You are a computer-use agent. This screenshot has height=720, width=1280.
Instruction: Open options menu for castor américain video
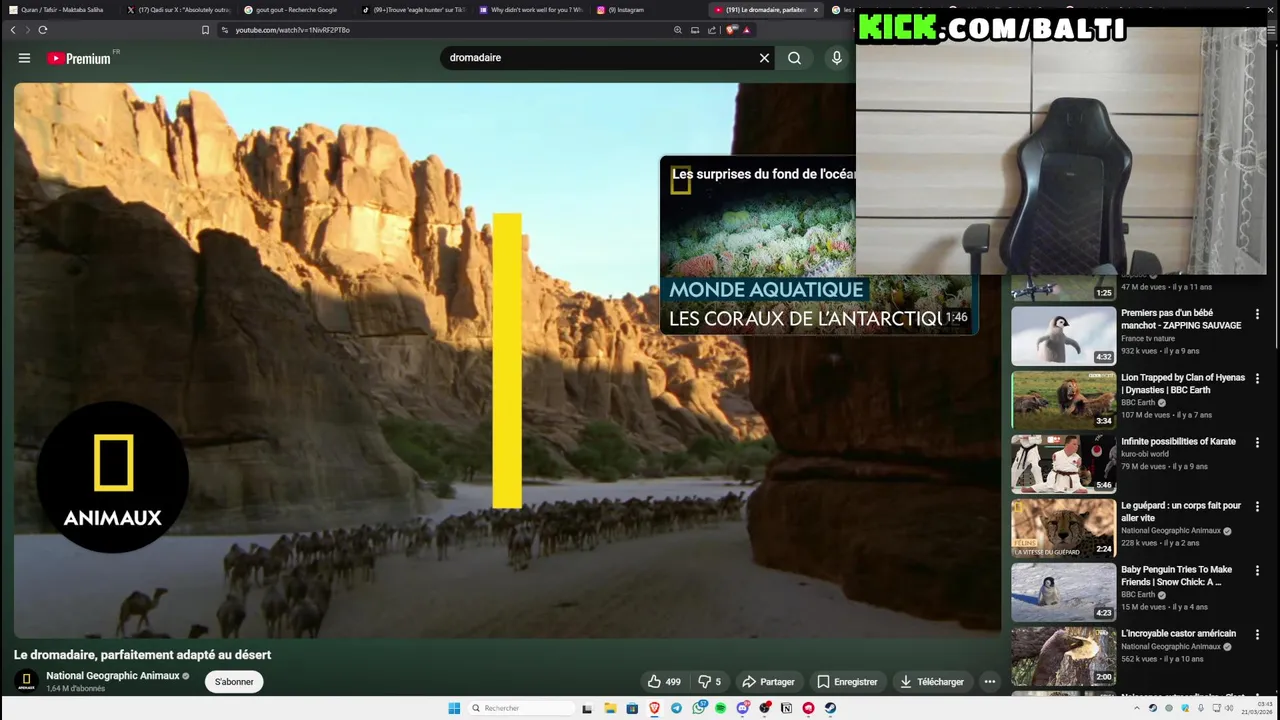[x=1257, y=635]
